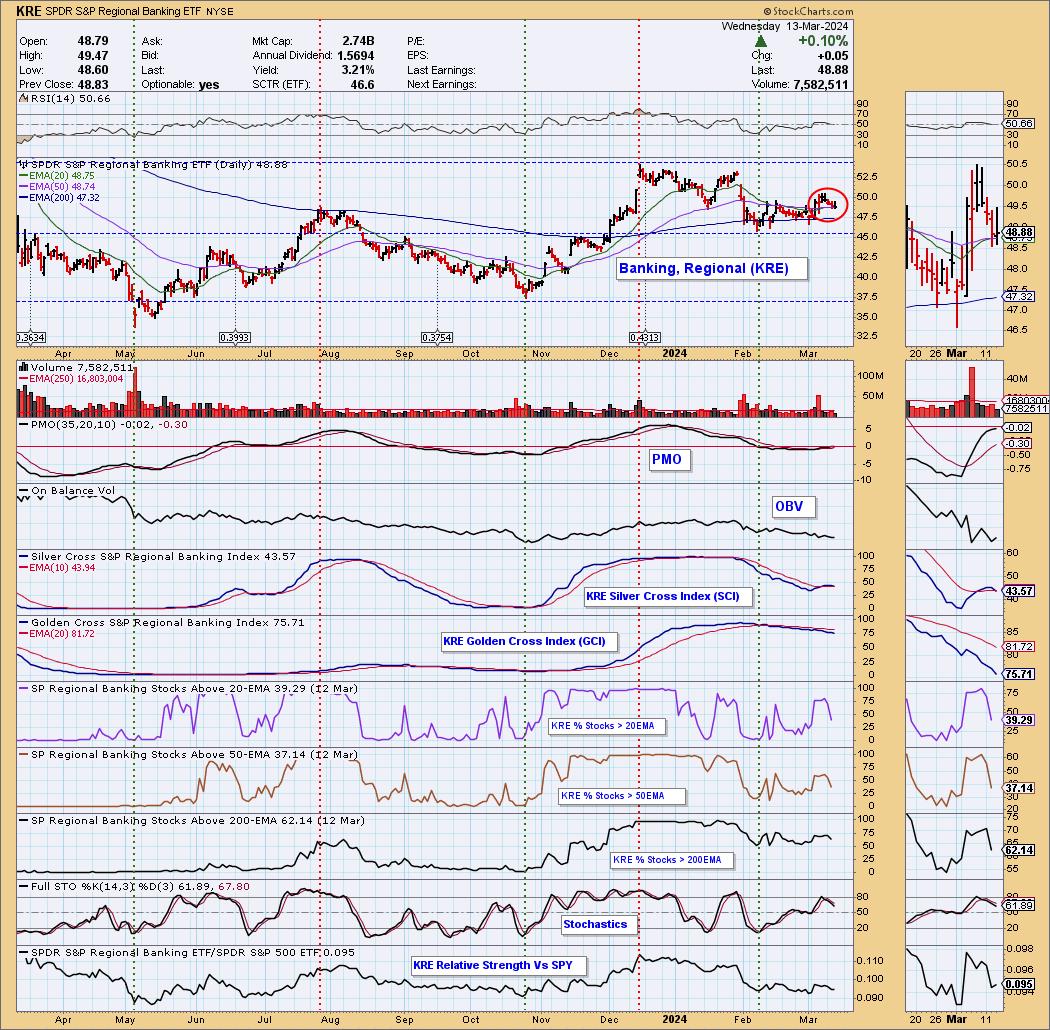Click the 50.66 RSI value tag in zoom panel
This screenshot has width=1050, height=1030.
tap(1019, 124)
